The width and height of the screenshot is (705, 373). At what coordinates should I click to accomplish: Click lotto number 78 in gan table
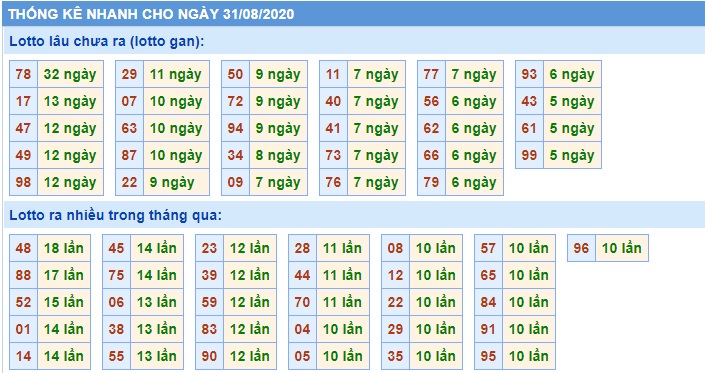[x=23, y=74]
